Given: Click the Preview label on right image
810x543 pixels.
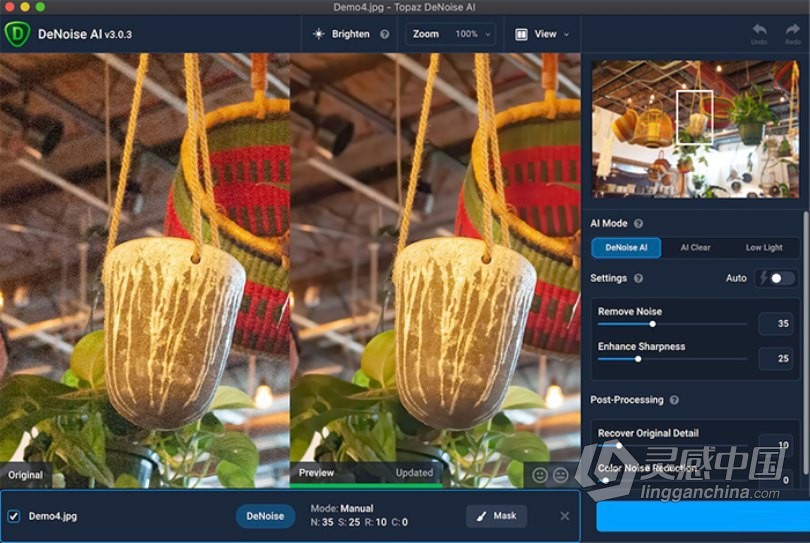Looking at the screenshot, I should coord(316,473).
